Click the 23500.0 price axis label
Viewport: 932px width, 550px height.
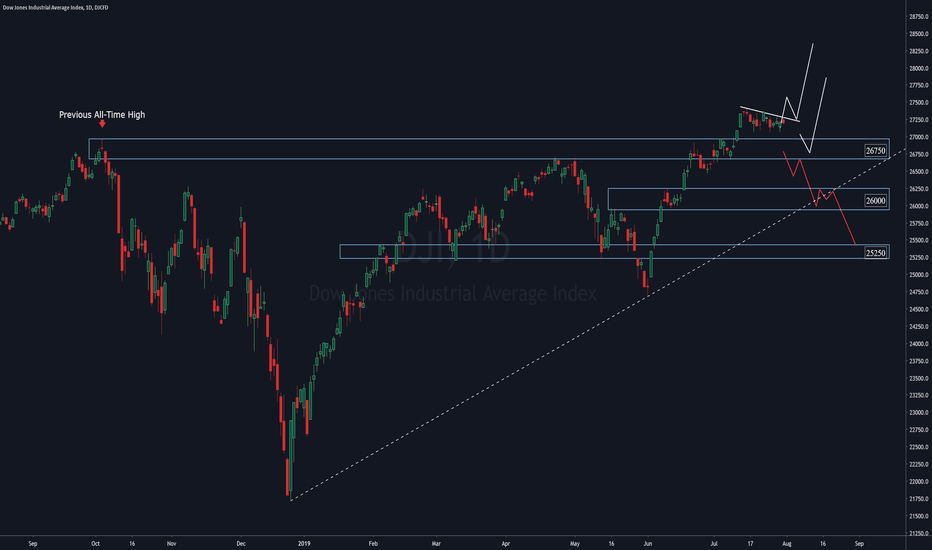pyautogui.click(x=918, y=379)
